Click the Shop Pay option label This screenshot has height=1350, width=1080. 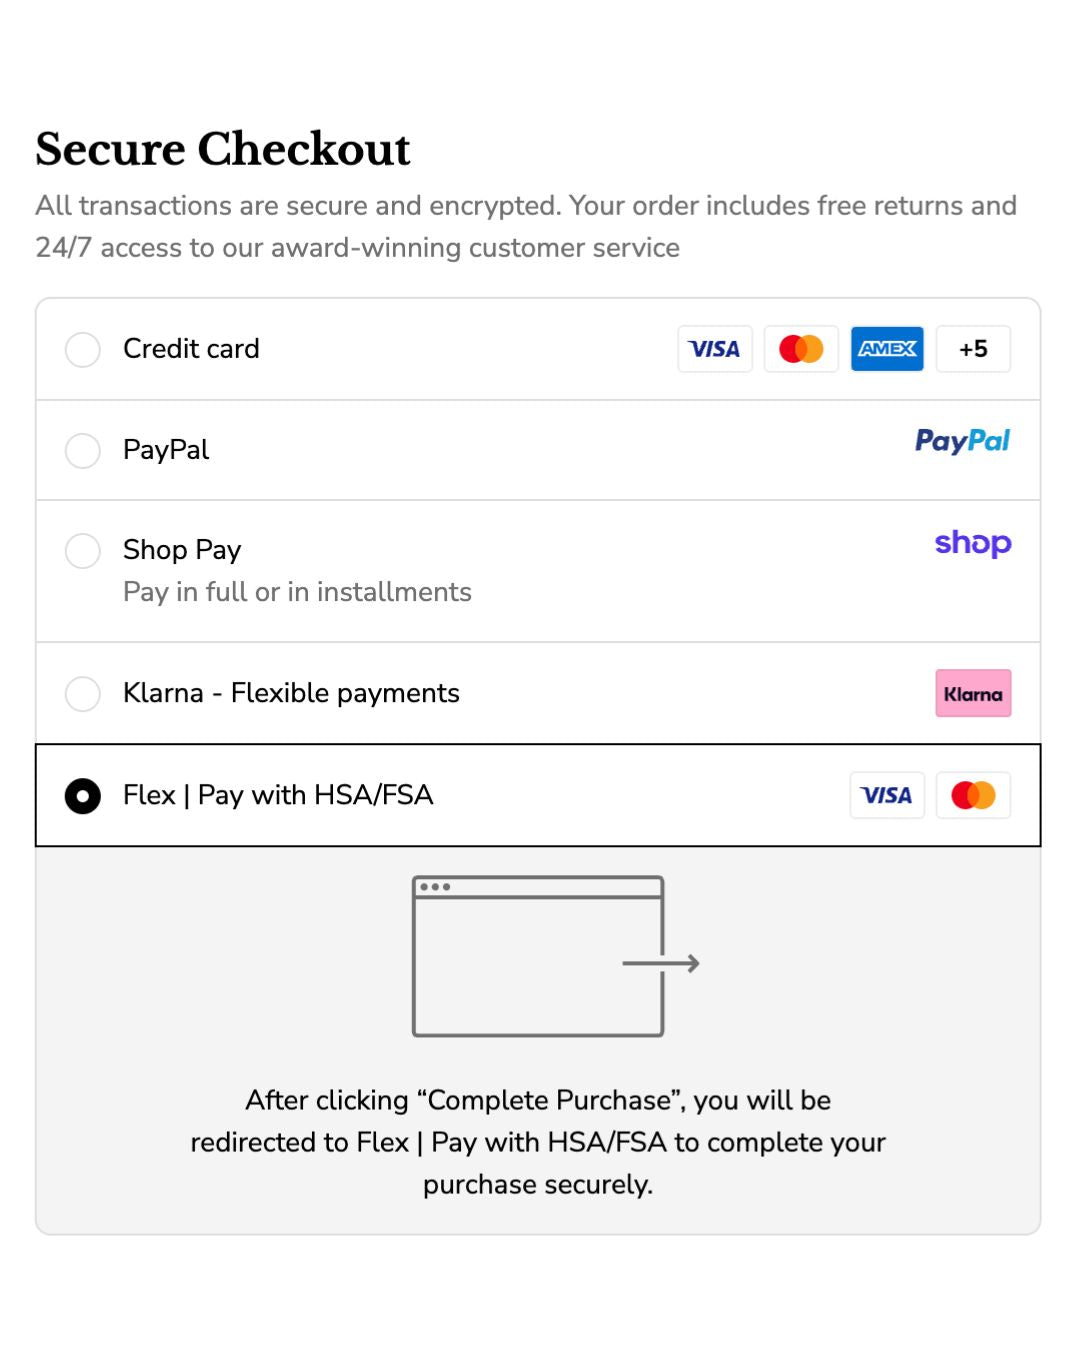click(x=182, y=550)
